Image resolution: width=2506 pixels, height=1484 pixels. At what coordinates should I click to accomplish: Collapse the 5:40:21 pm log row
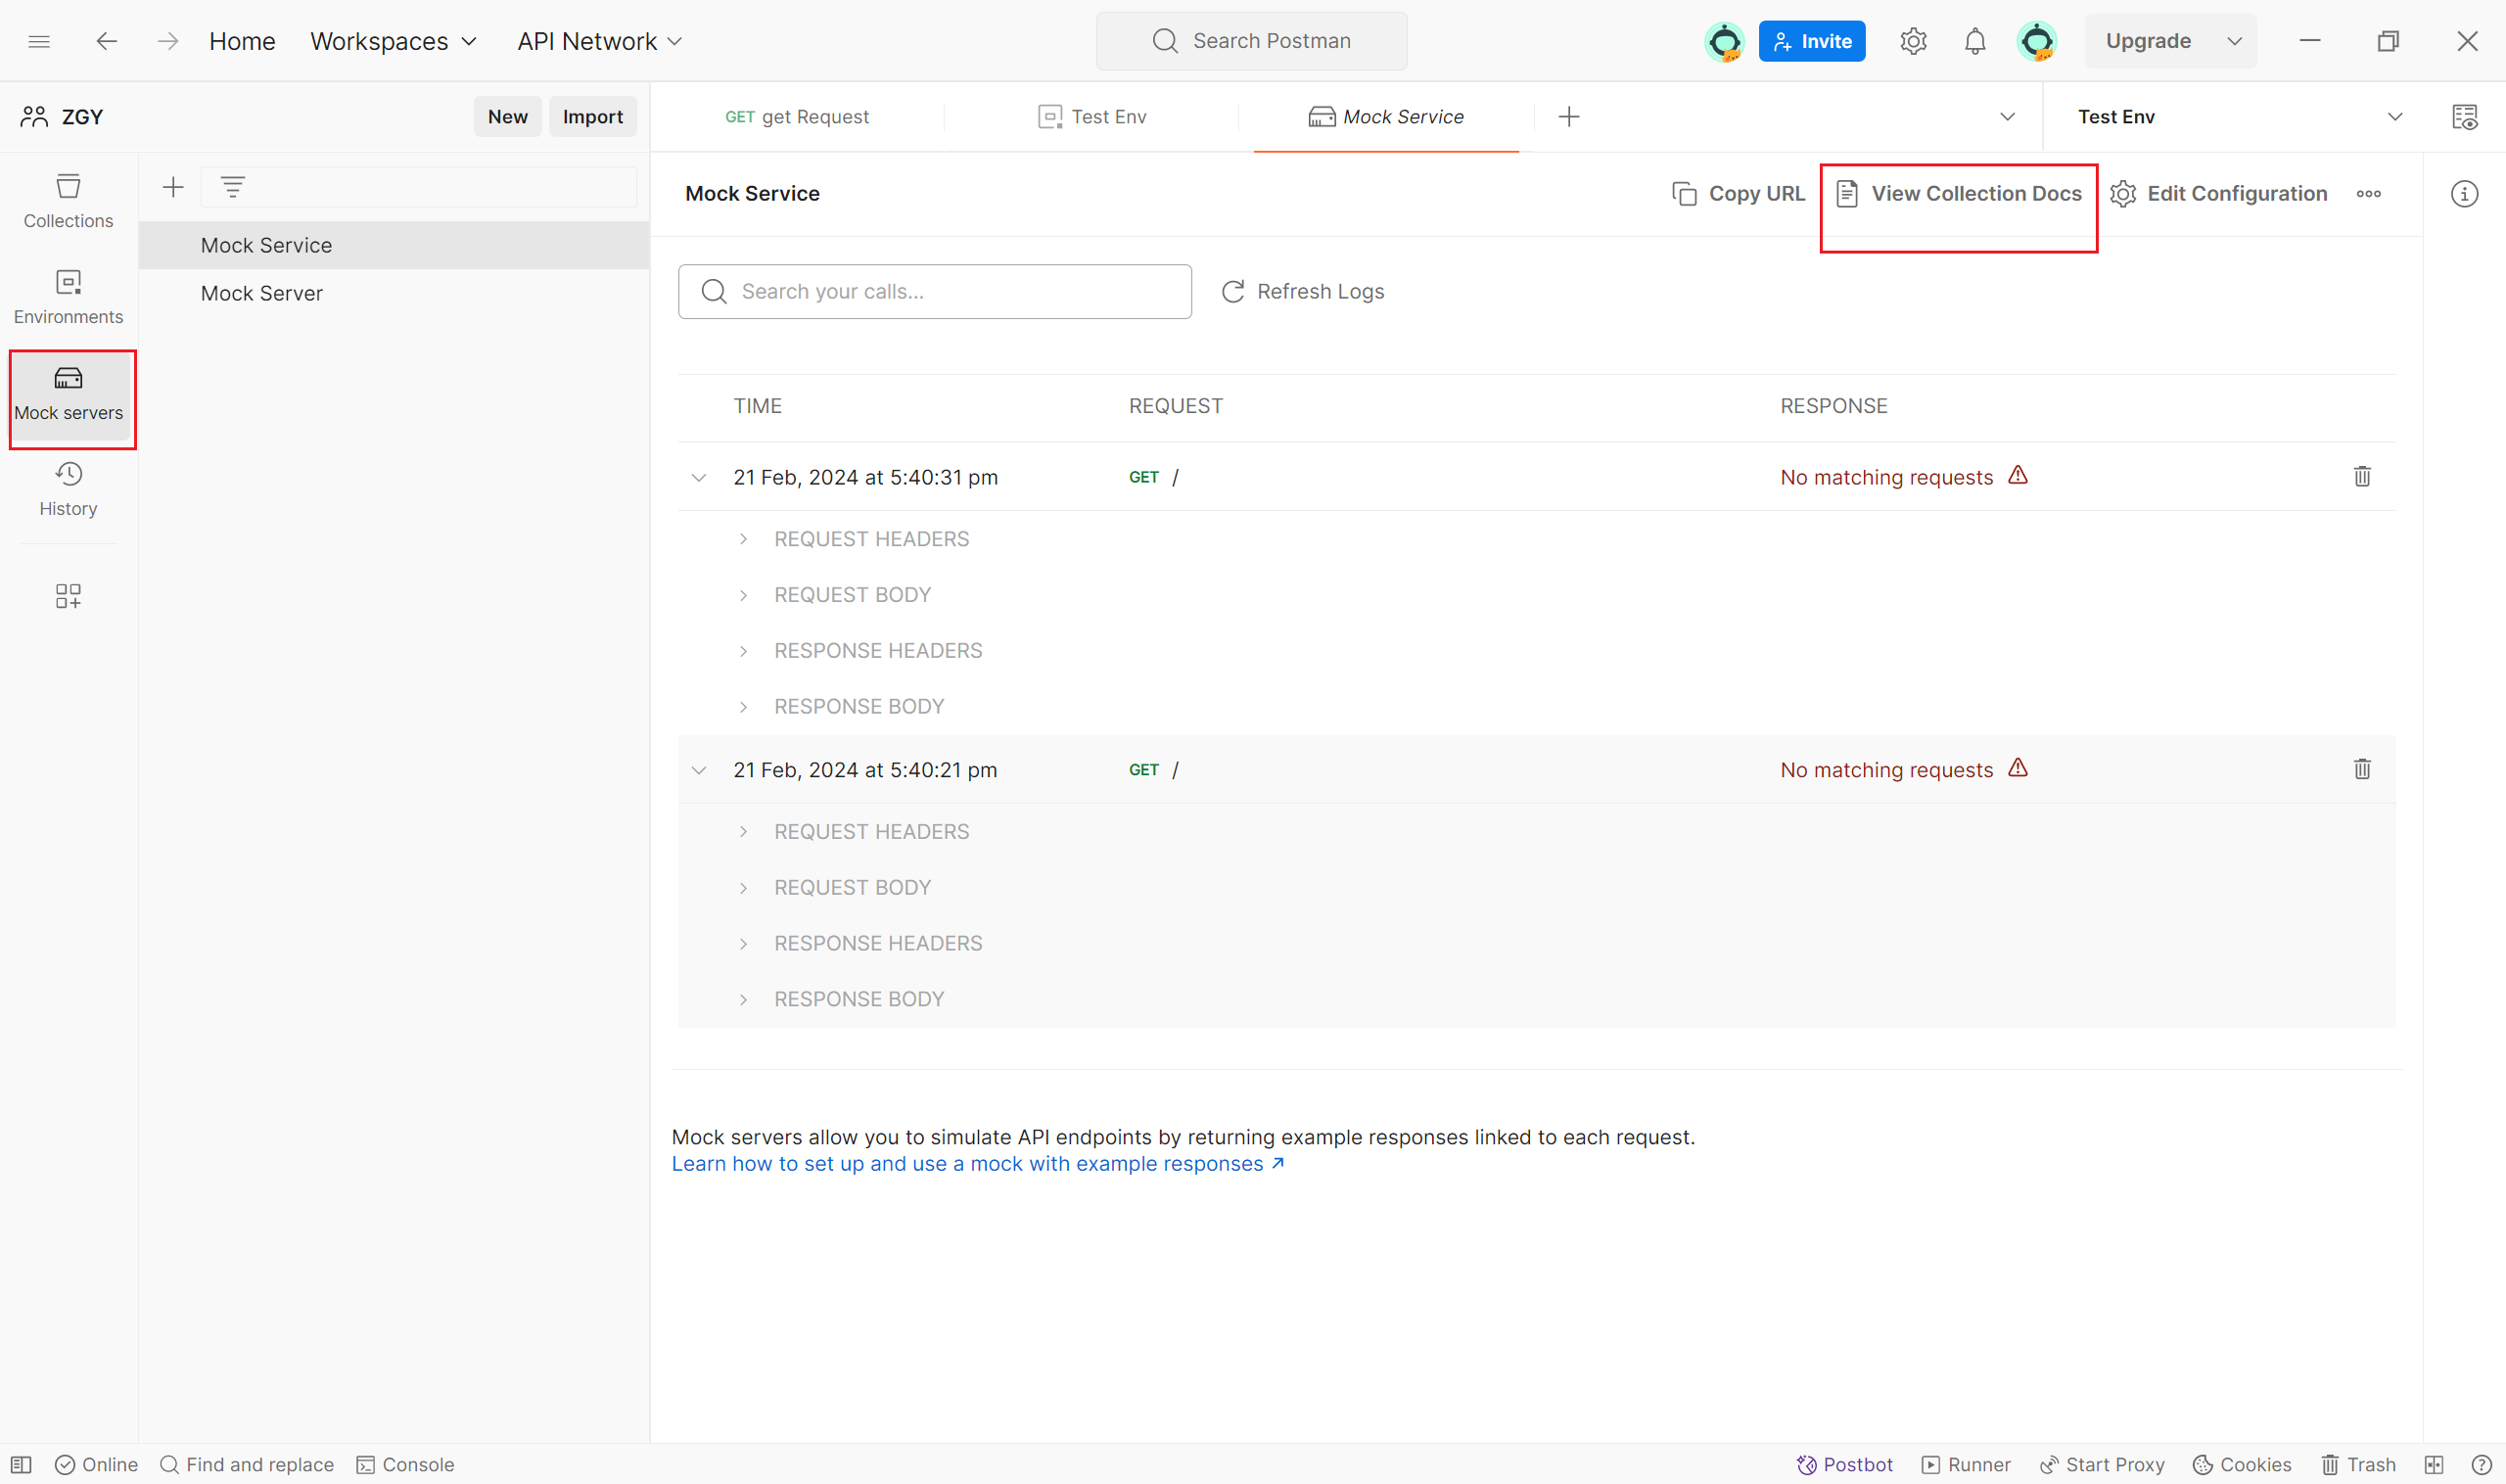point(699,770)
